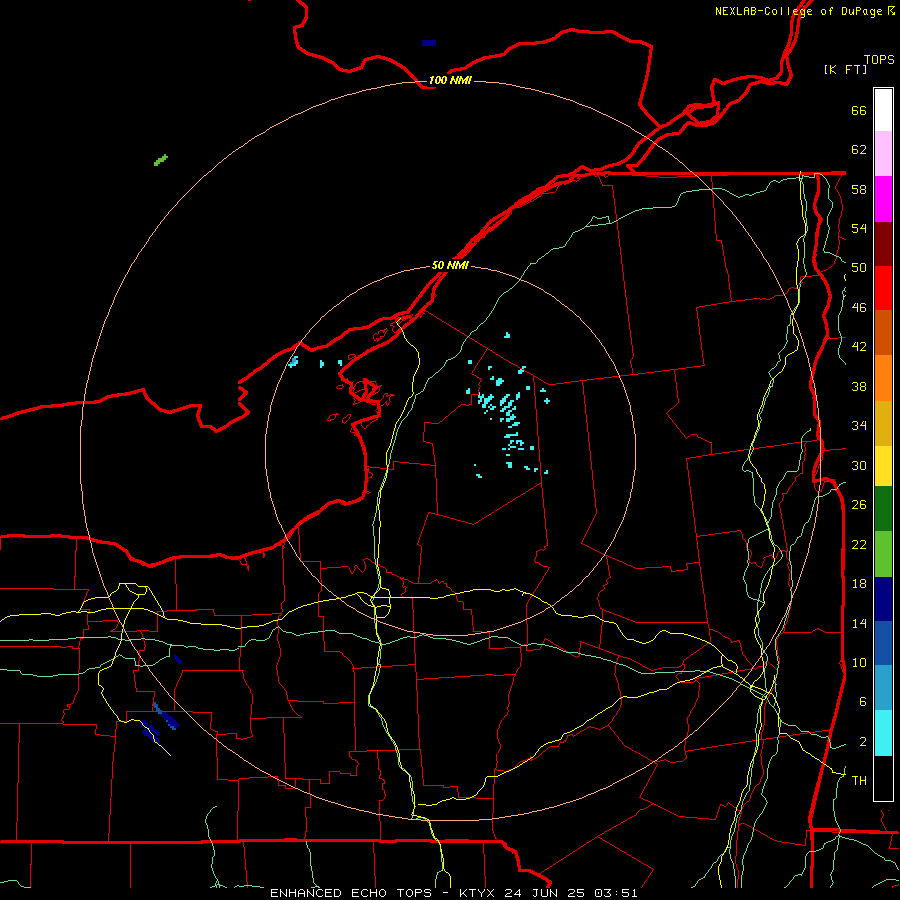Click the 54 scale label
Screen dimensions: 900x900
tap(859, 228)
